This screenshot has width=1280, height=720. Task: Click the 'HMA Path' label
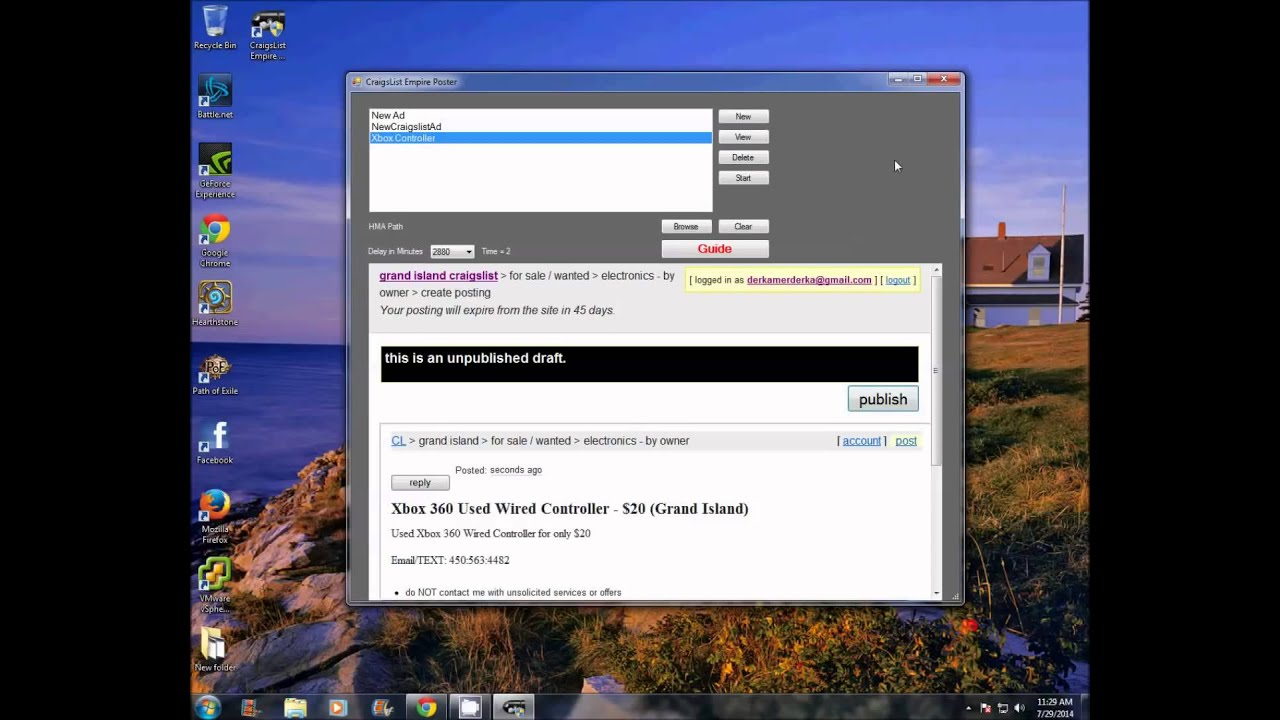click(x=386, y=227)
